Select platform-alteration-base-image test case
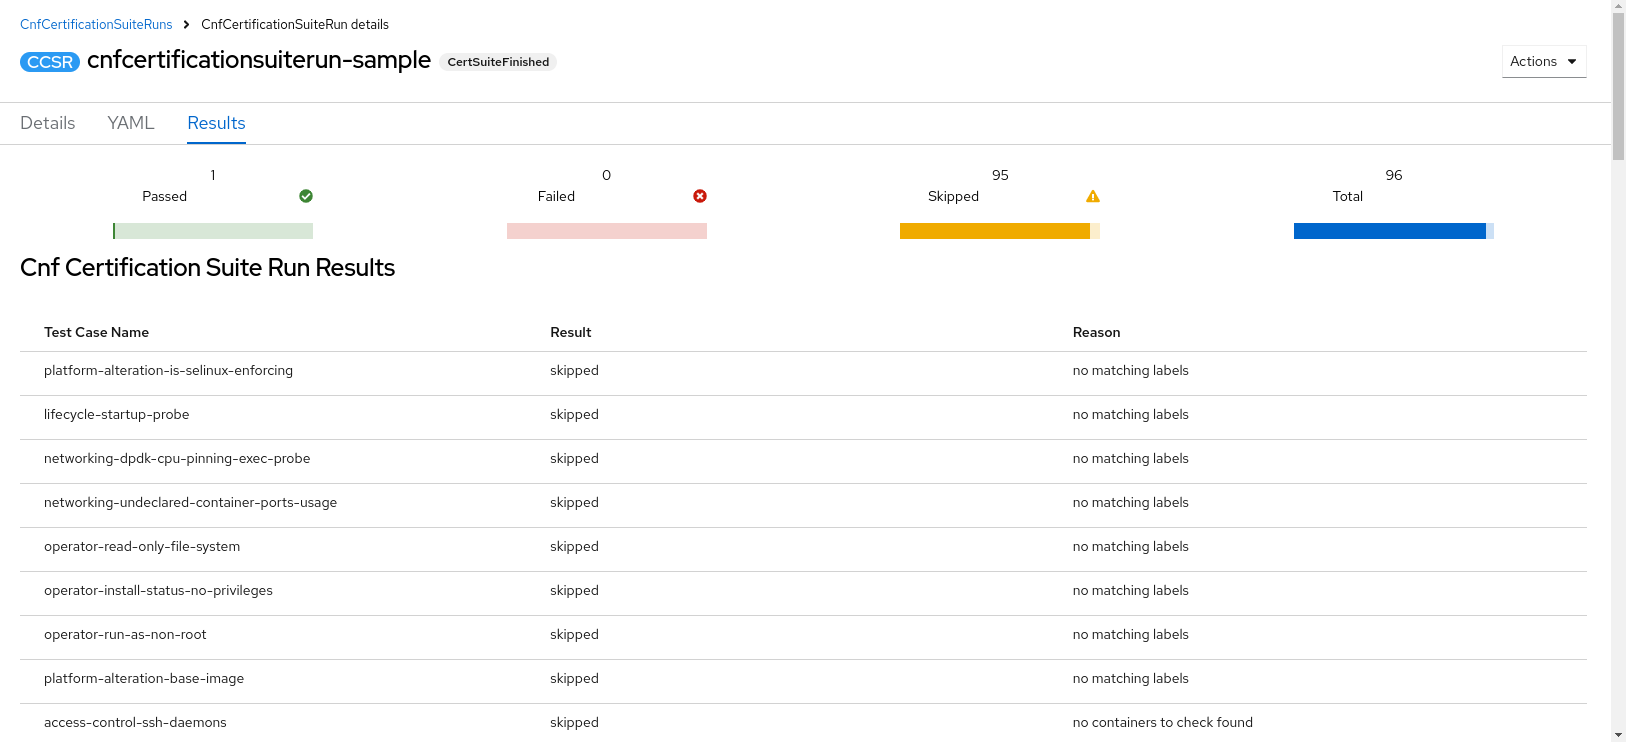The image size is (1626, 742). click(144, 678)
